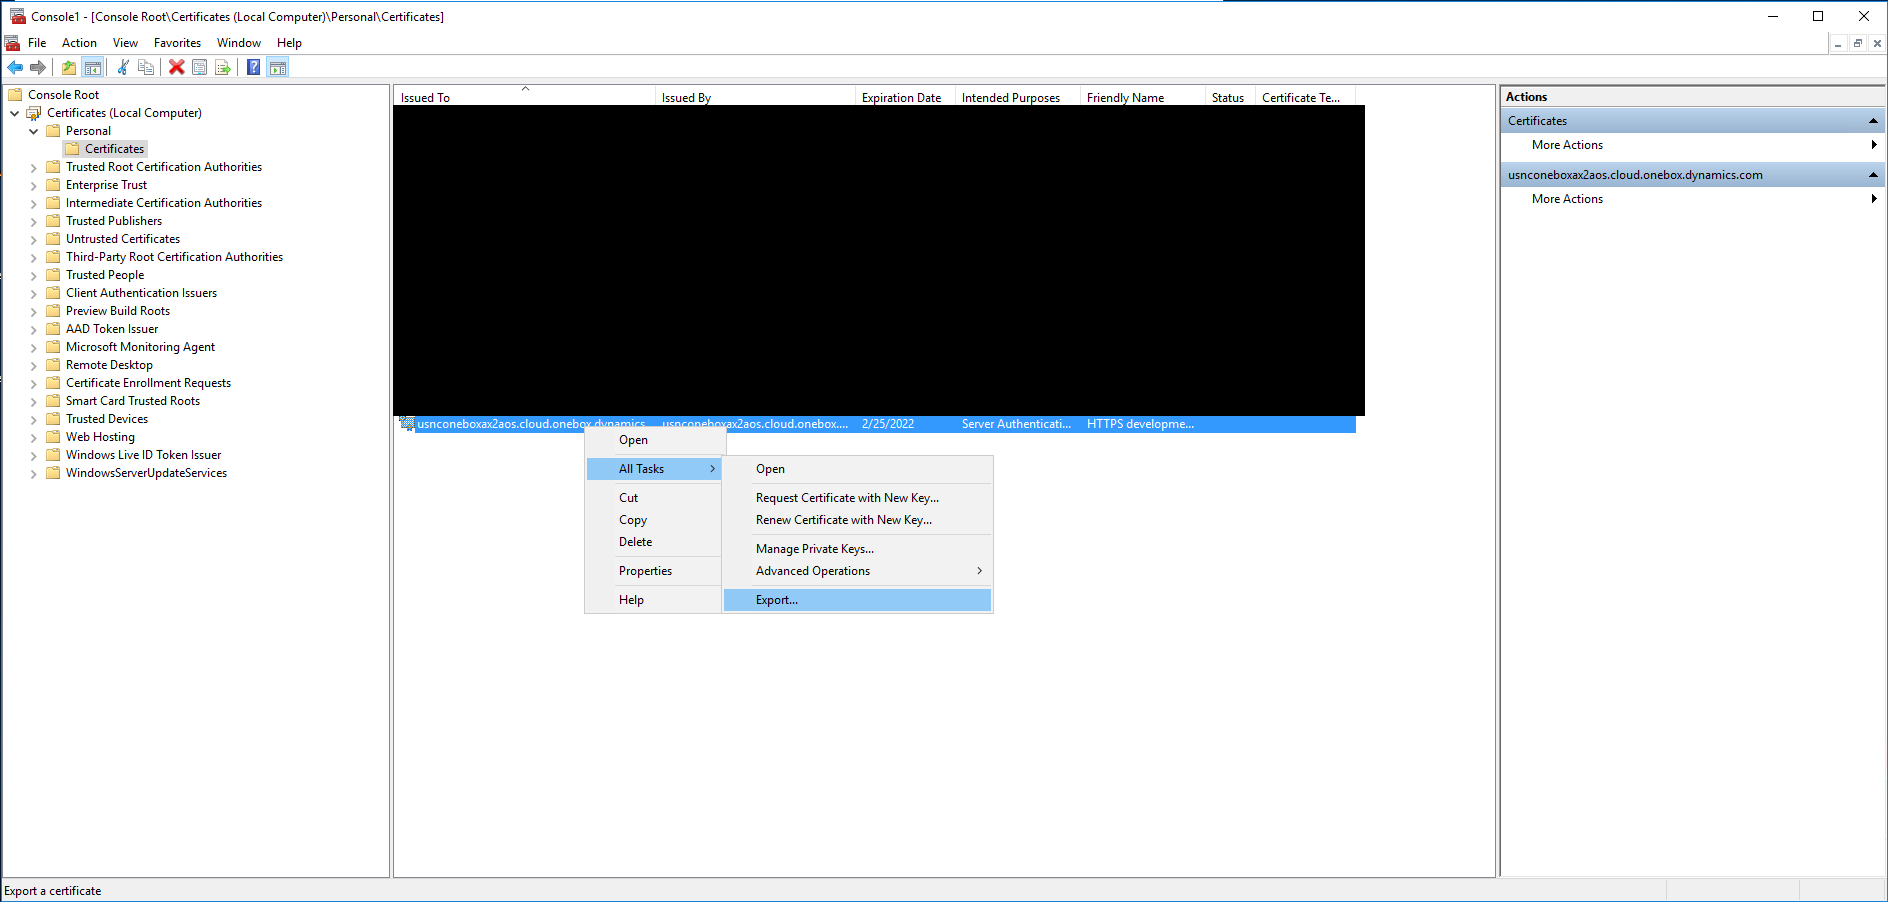Minimize the inner MDI child window
This screenshot has height=902, width=1888.
click(x=1838, y=43)
